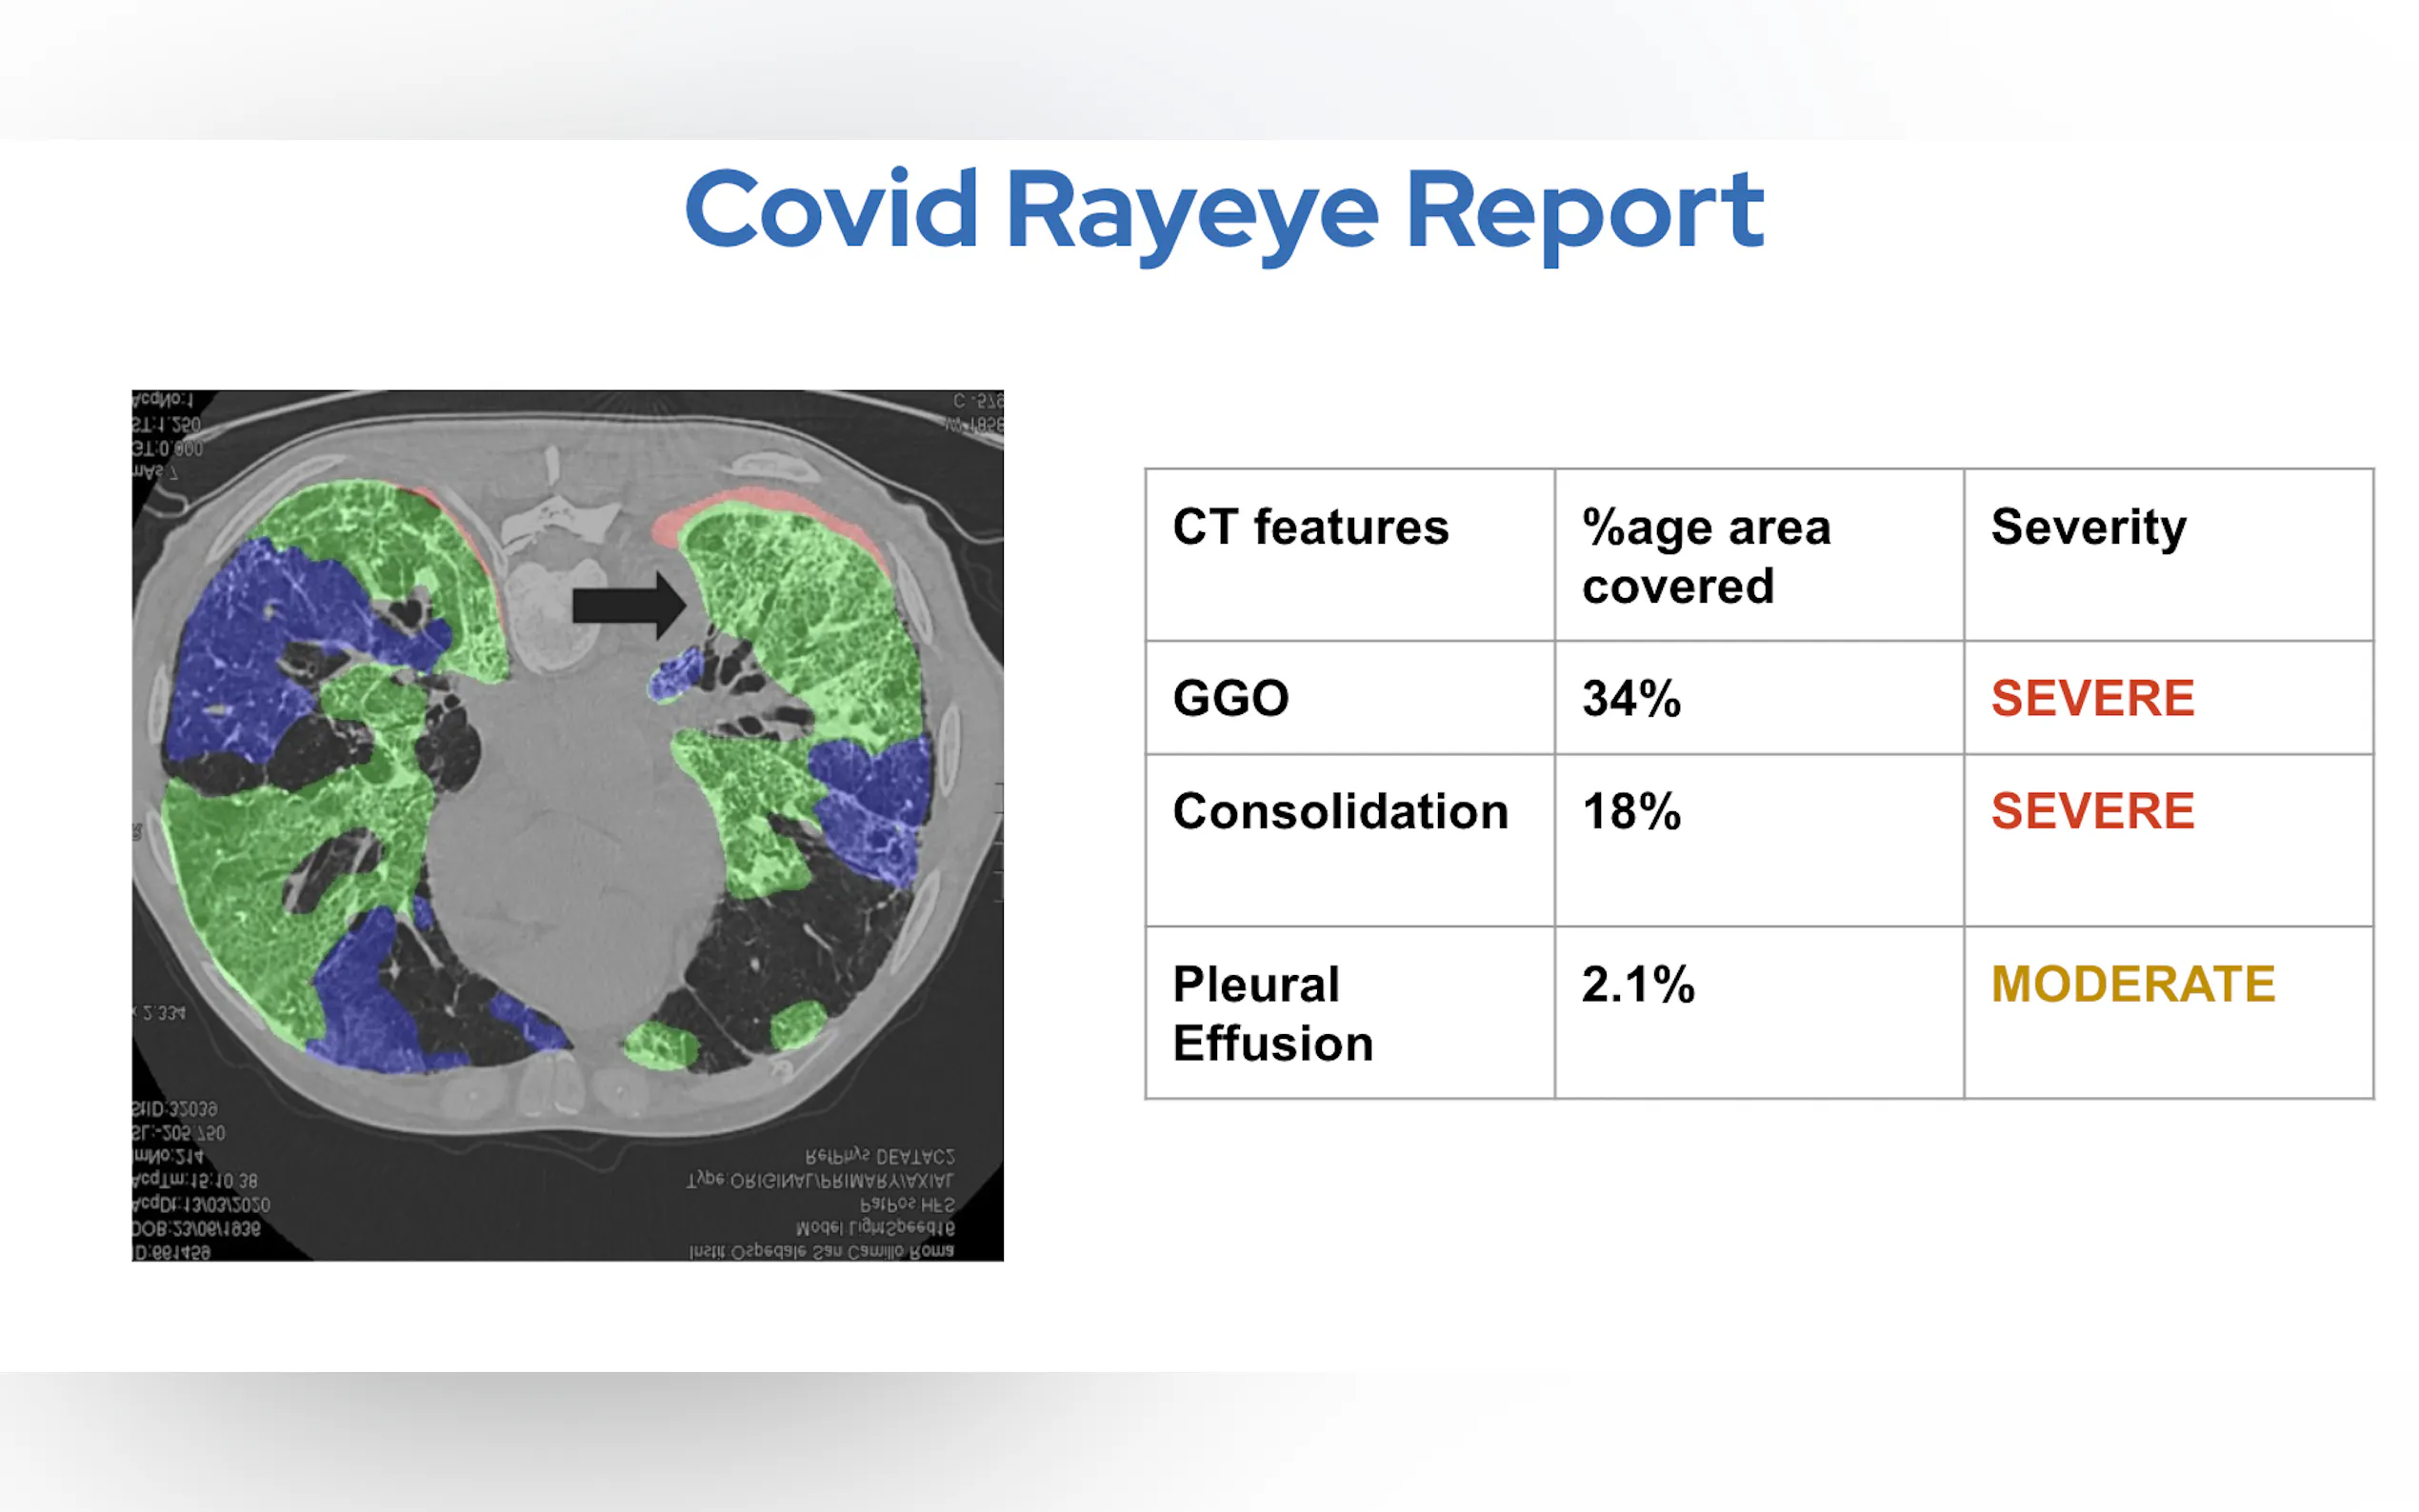
Task: Click the 'Consolidation' row label
Action: click(1339, 811)
